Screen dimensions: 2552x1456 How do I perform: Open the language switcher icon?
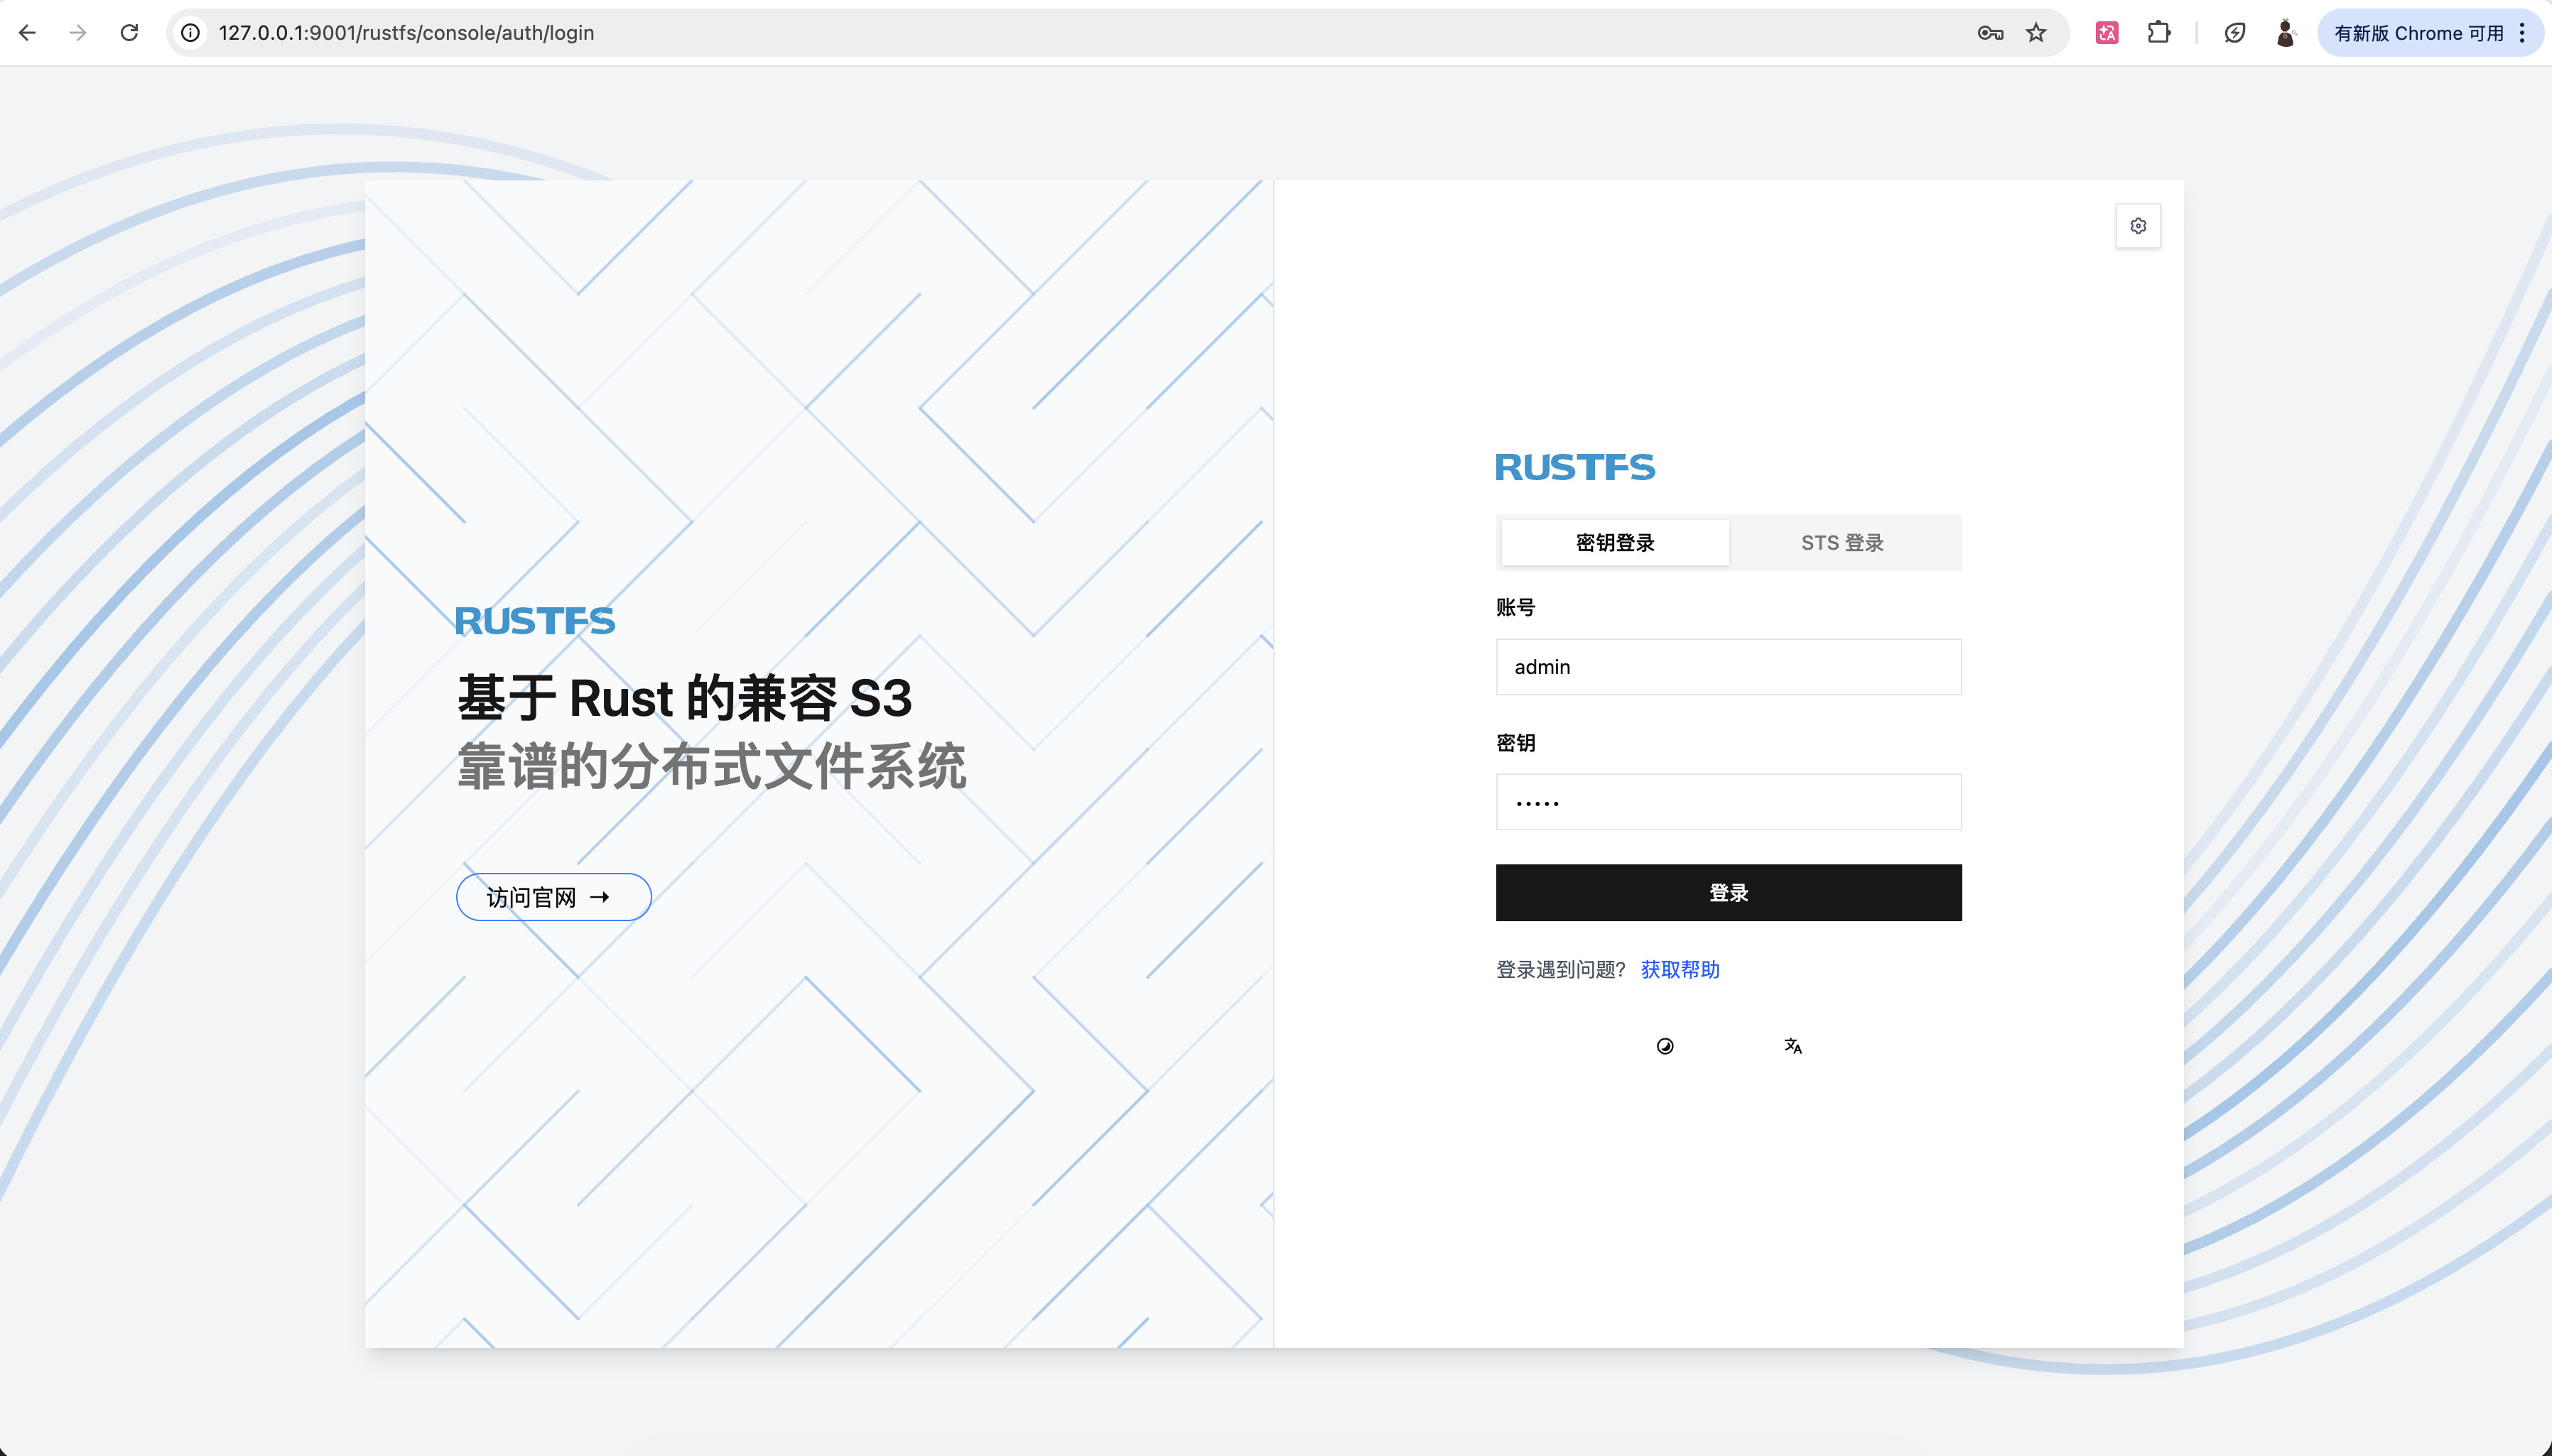(x=1793, y=1046)
